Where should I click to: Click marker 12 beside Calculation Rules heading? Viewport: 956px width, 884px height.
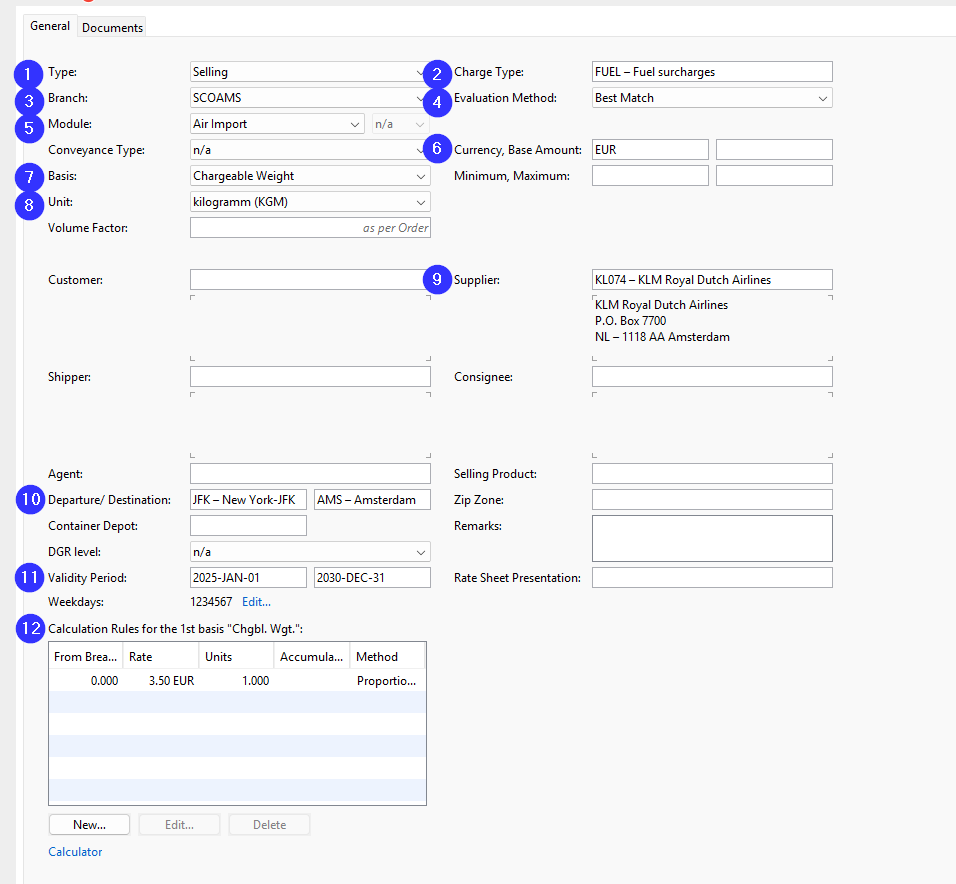[29, 628]
